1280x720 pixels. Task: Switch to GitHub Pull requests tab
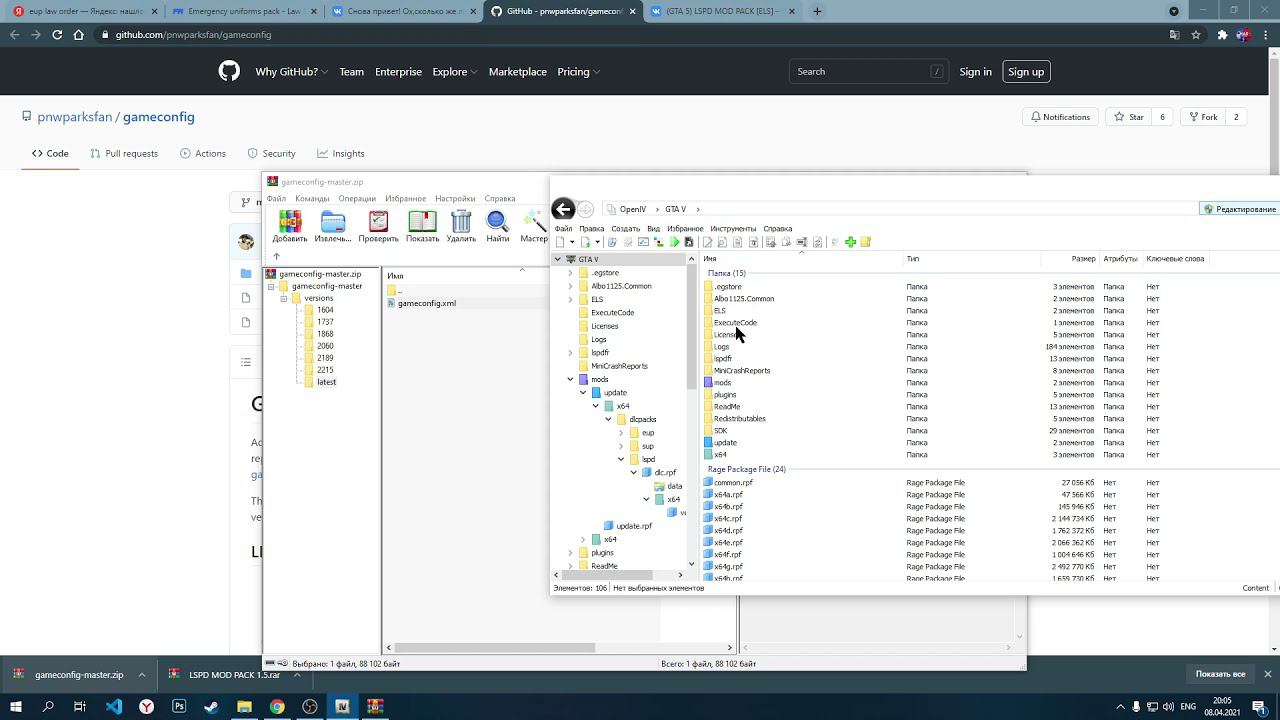click(124, 153)
